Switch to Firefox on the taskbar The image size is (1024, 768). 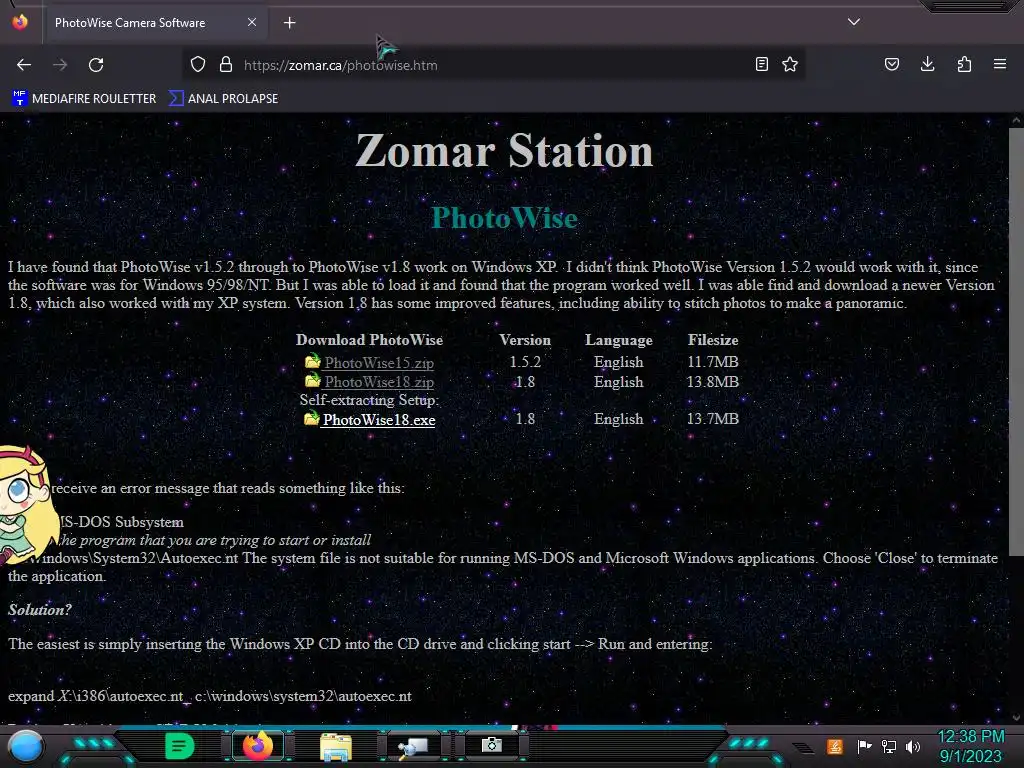[257, 746]
